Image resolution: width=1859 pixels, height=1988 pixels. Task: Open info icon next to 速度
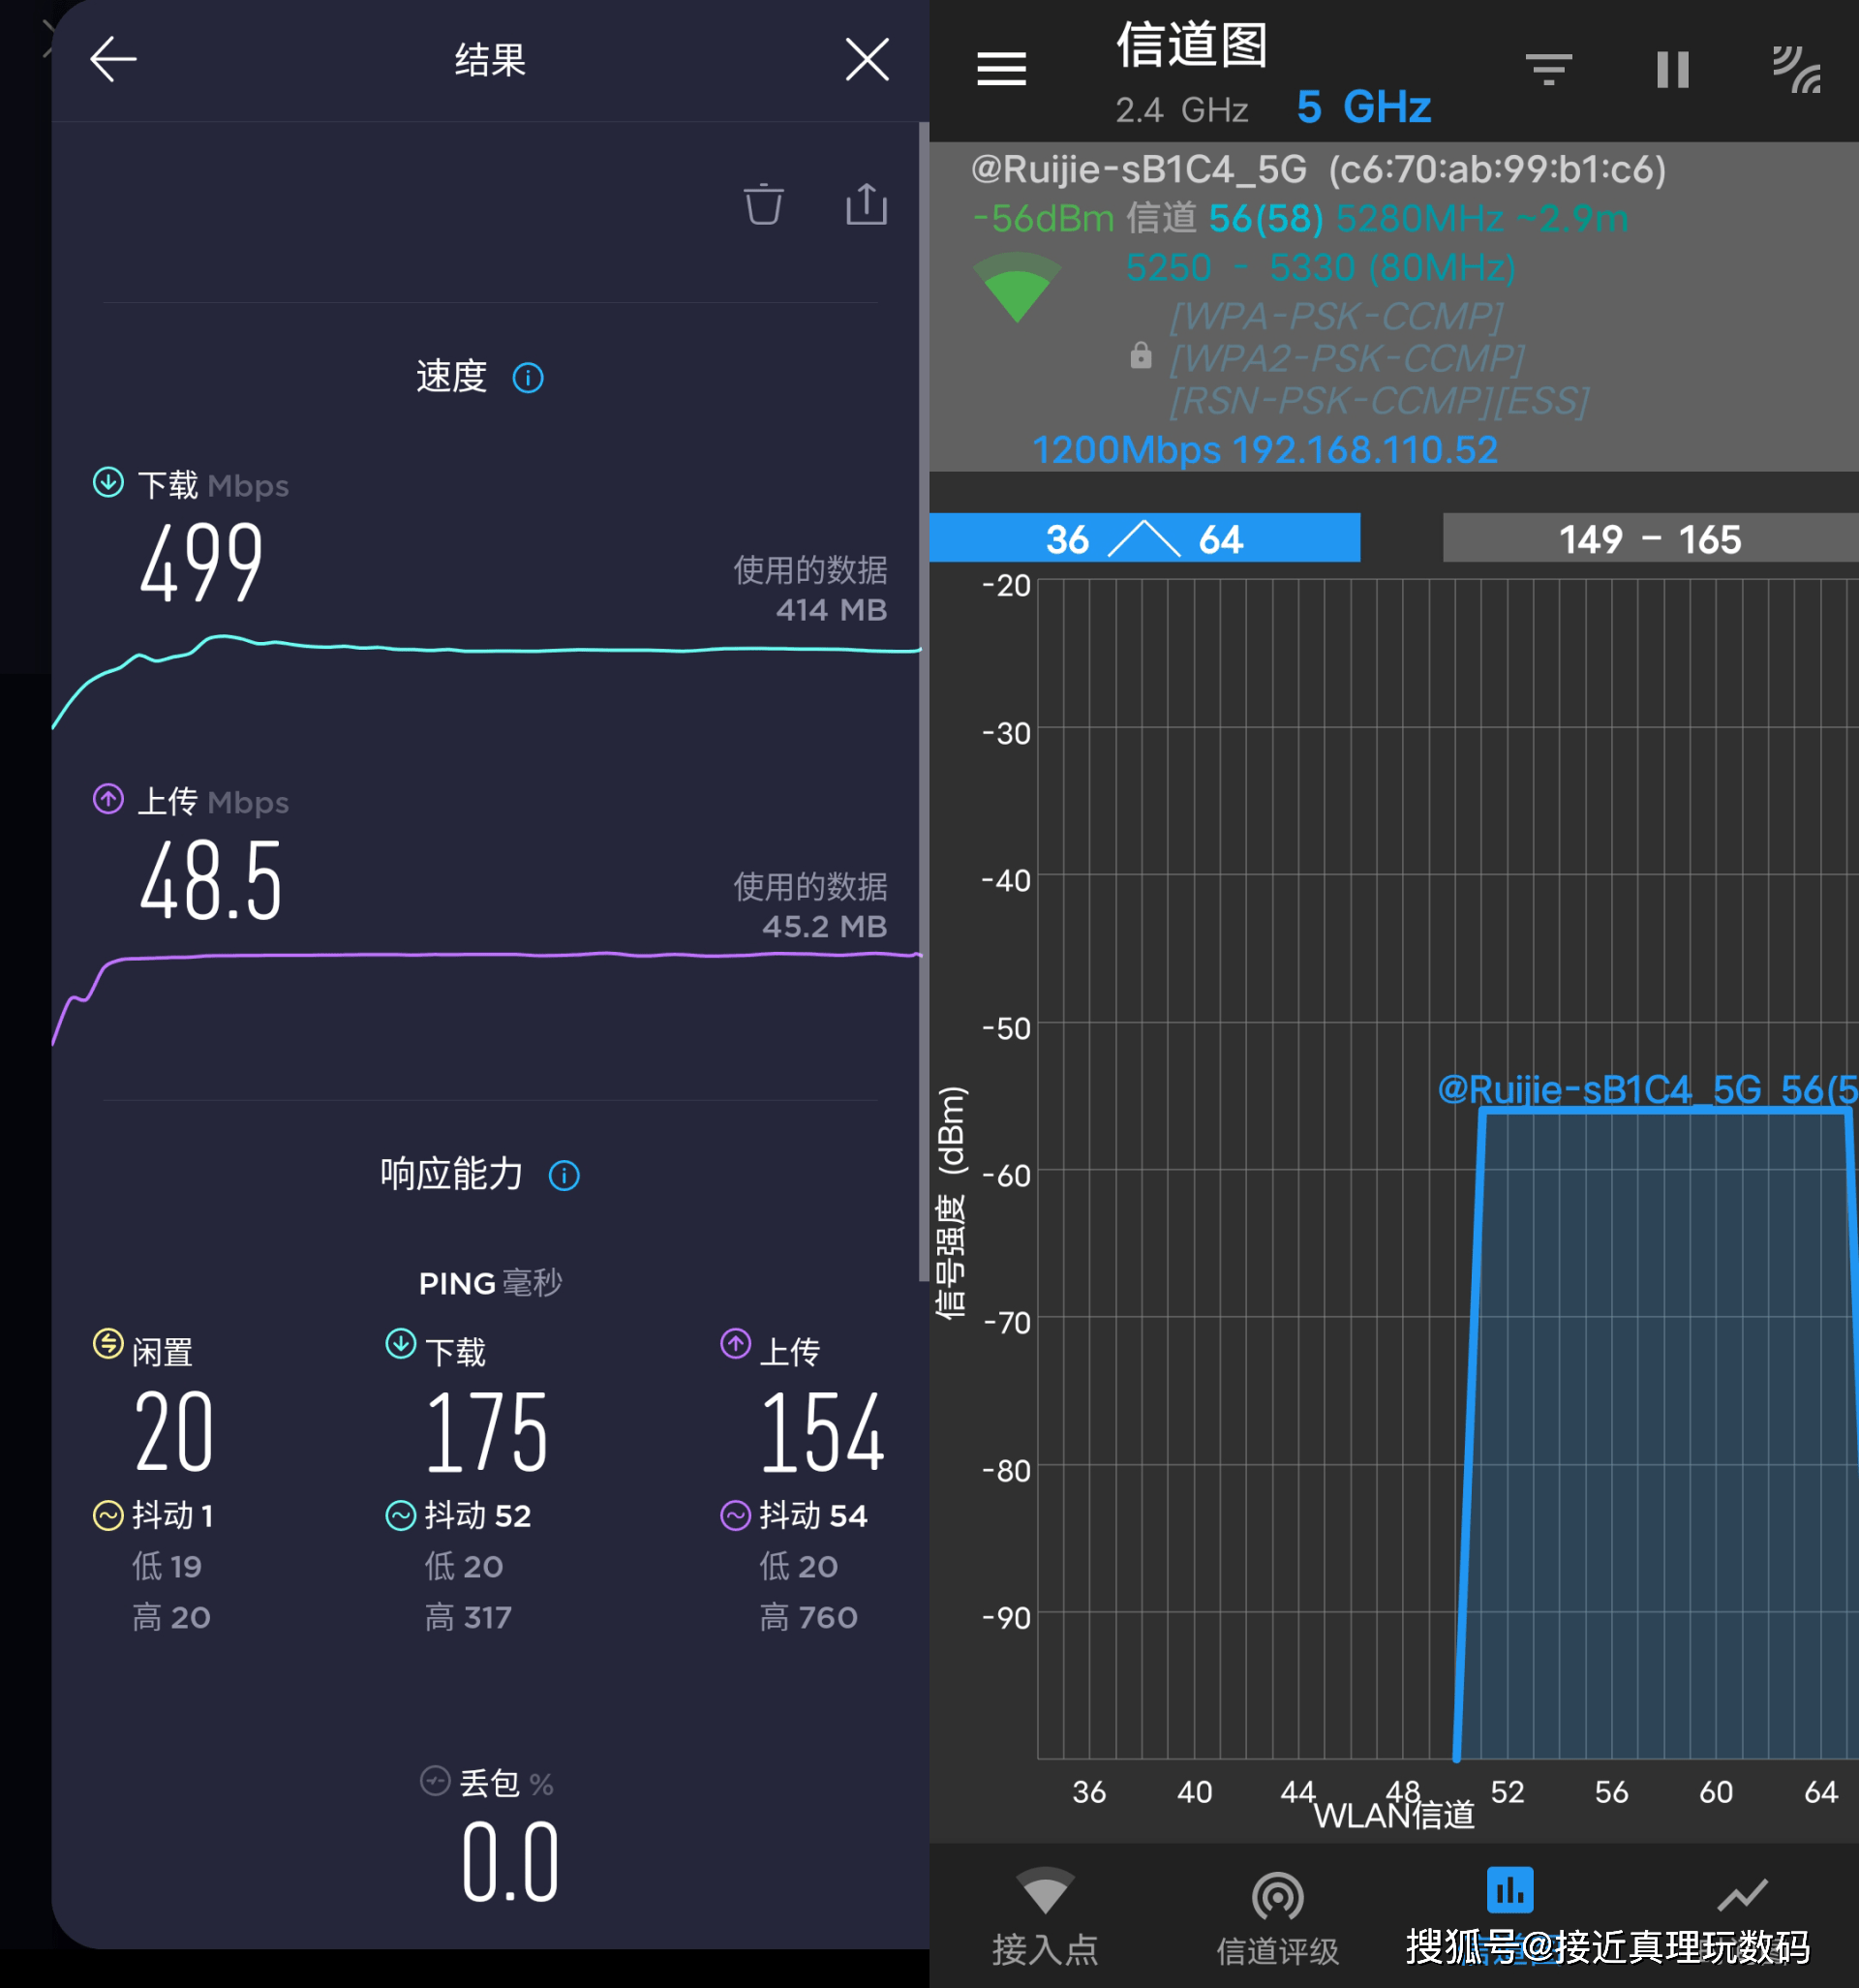point(528,378)
